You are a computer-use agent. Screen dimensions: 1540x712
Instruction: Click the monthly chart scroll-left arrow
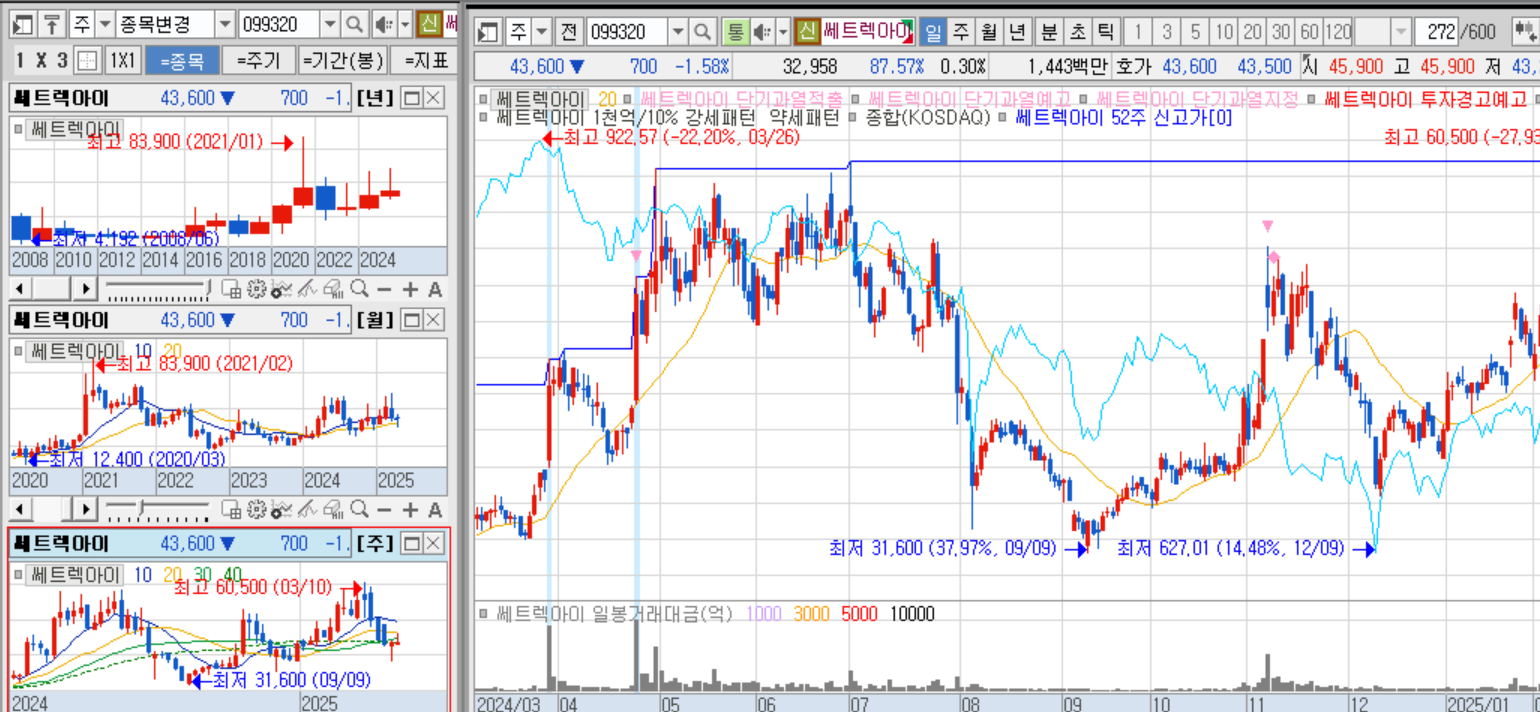click(x=19, y=510)
